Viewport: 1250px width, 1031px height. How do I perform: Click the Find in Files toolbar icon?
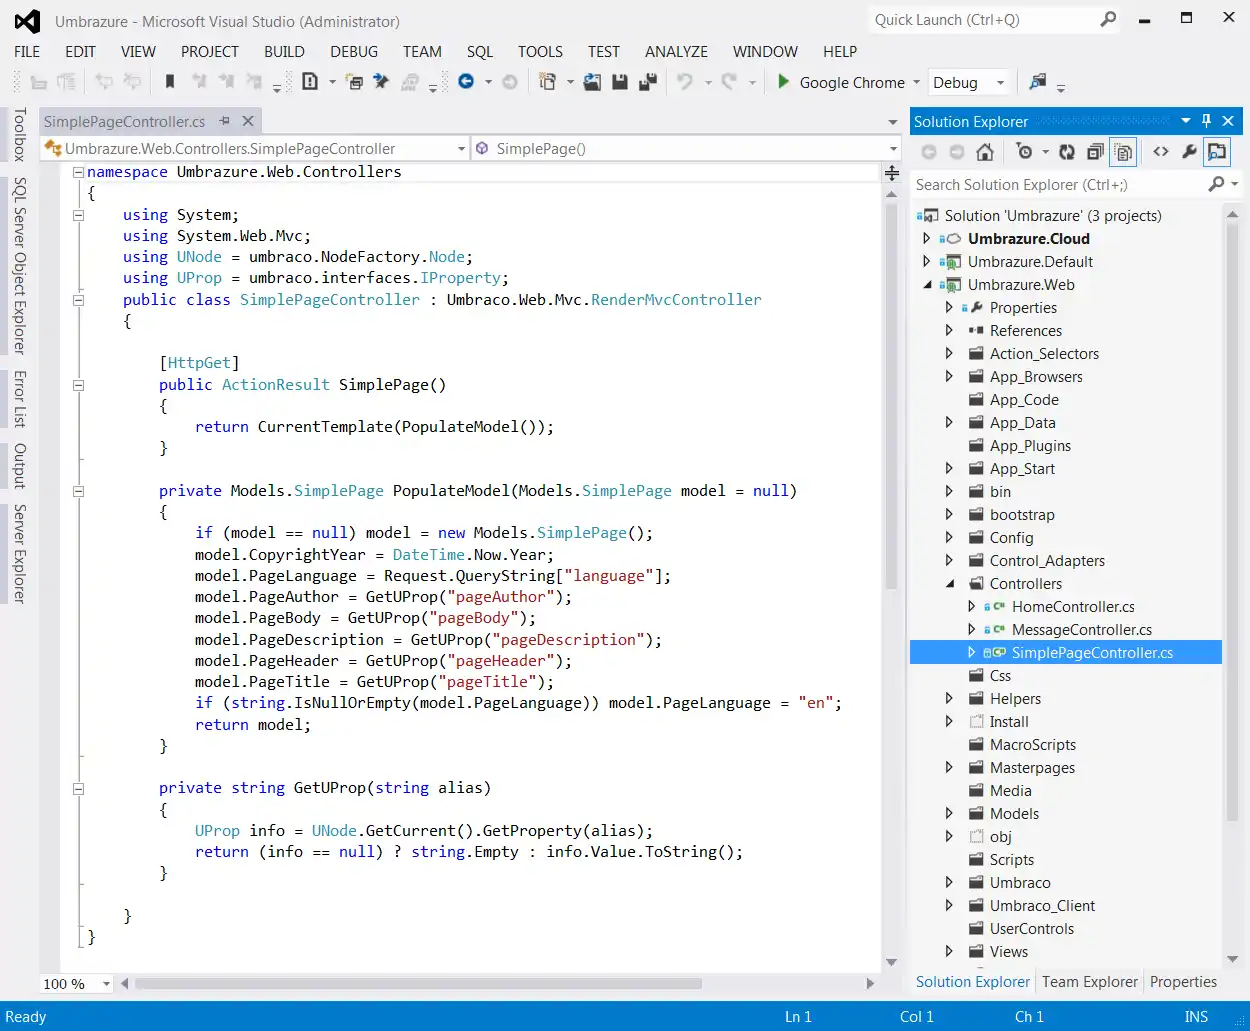1038,82
